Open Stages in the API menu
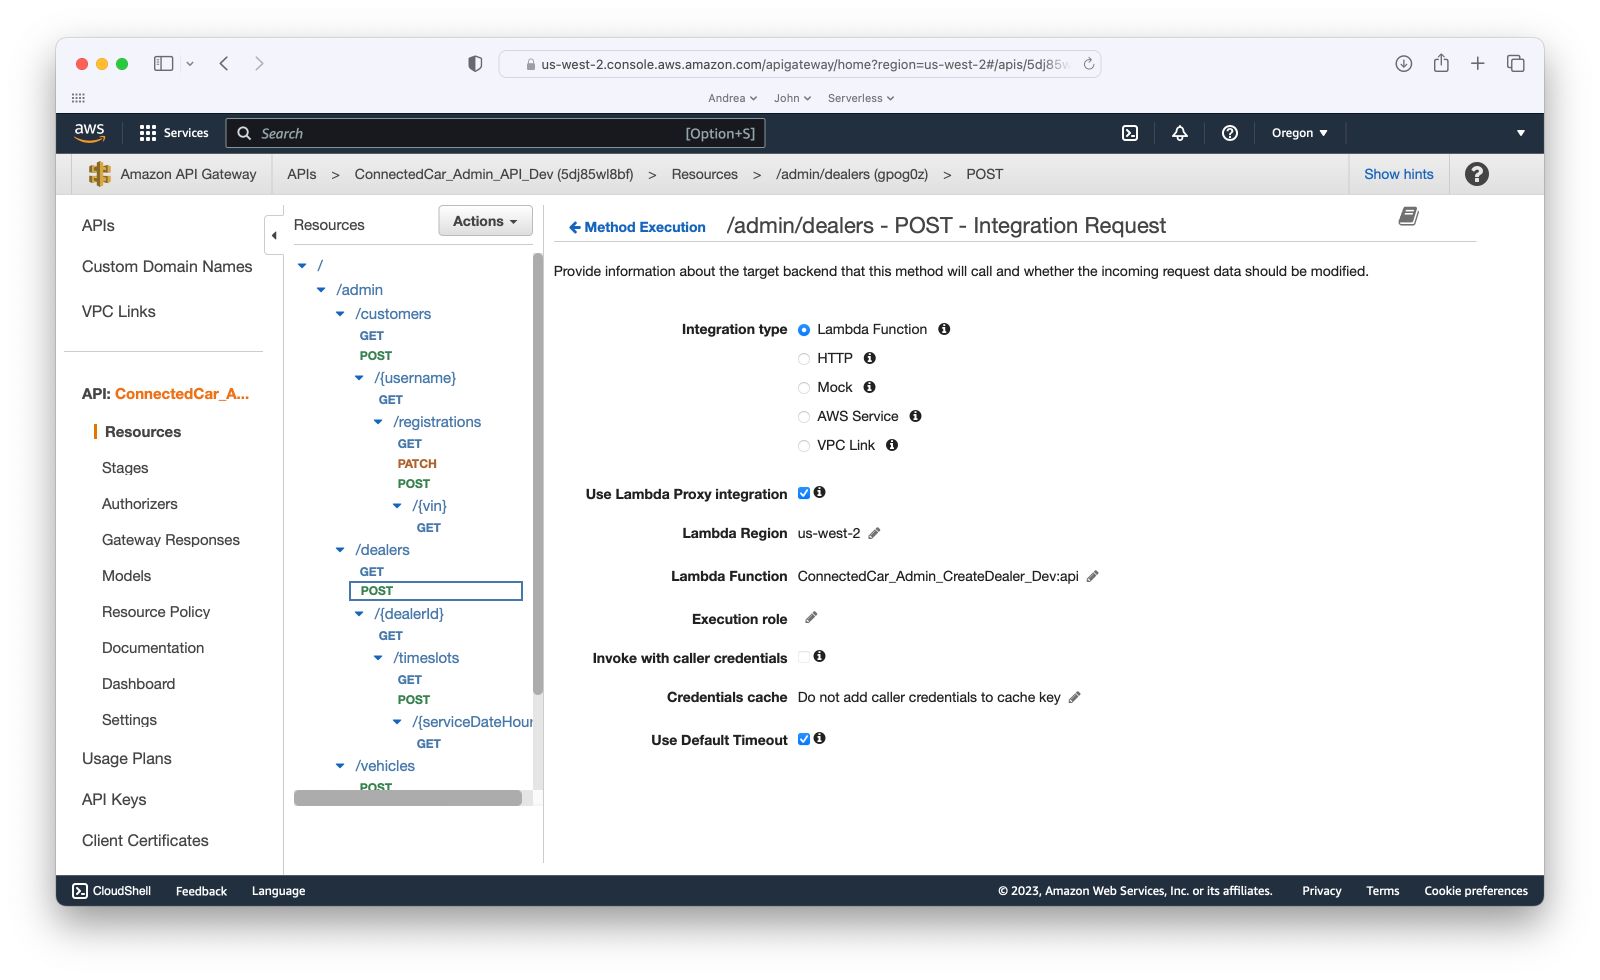Screen dimensions: 1600x980 125,468
